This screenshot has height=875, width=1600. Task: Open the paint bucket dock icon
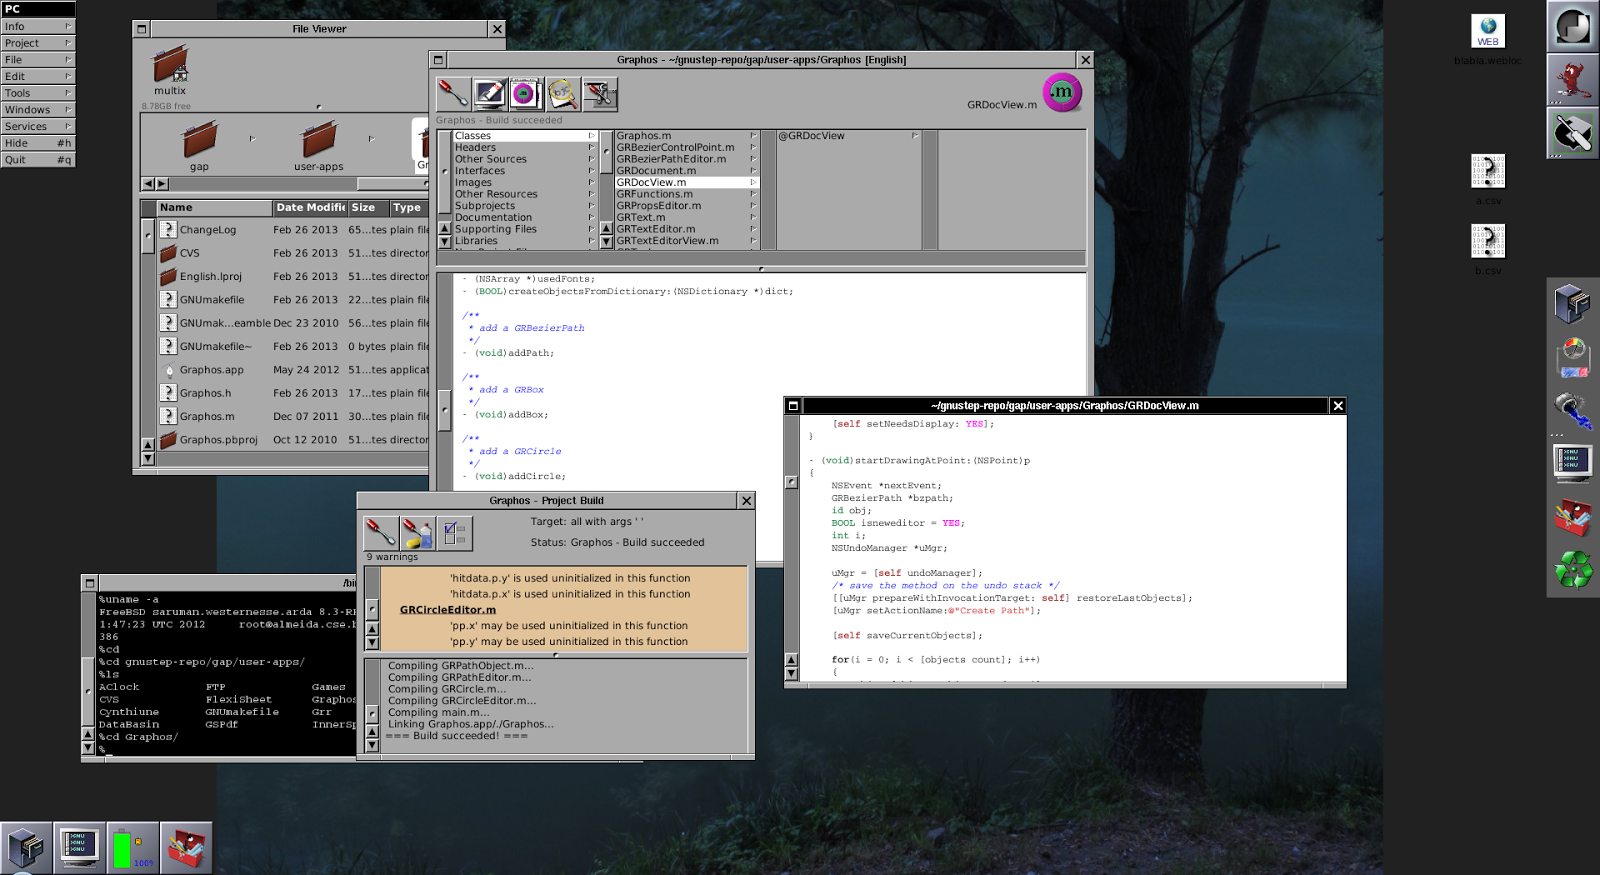click(x=1573, y=410)
